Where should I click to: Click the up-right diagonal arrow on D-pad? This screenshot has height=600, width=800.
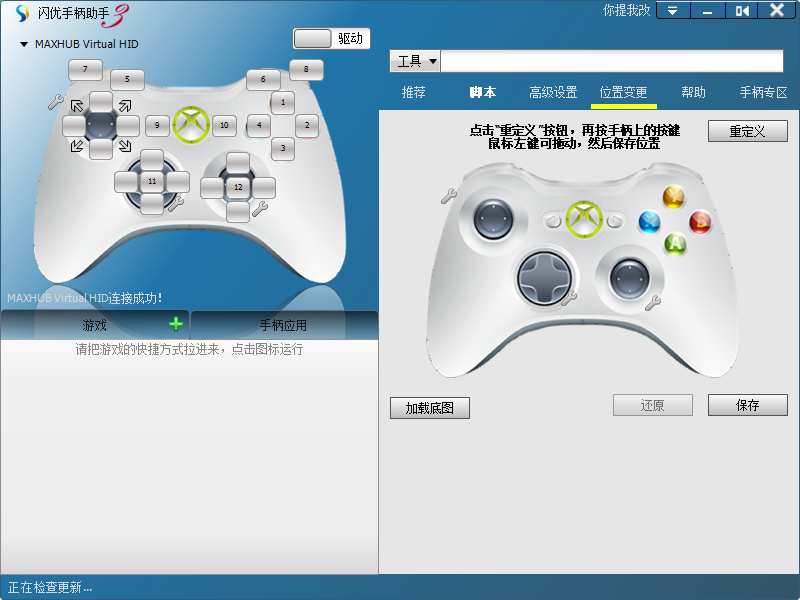[125, 106]
